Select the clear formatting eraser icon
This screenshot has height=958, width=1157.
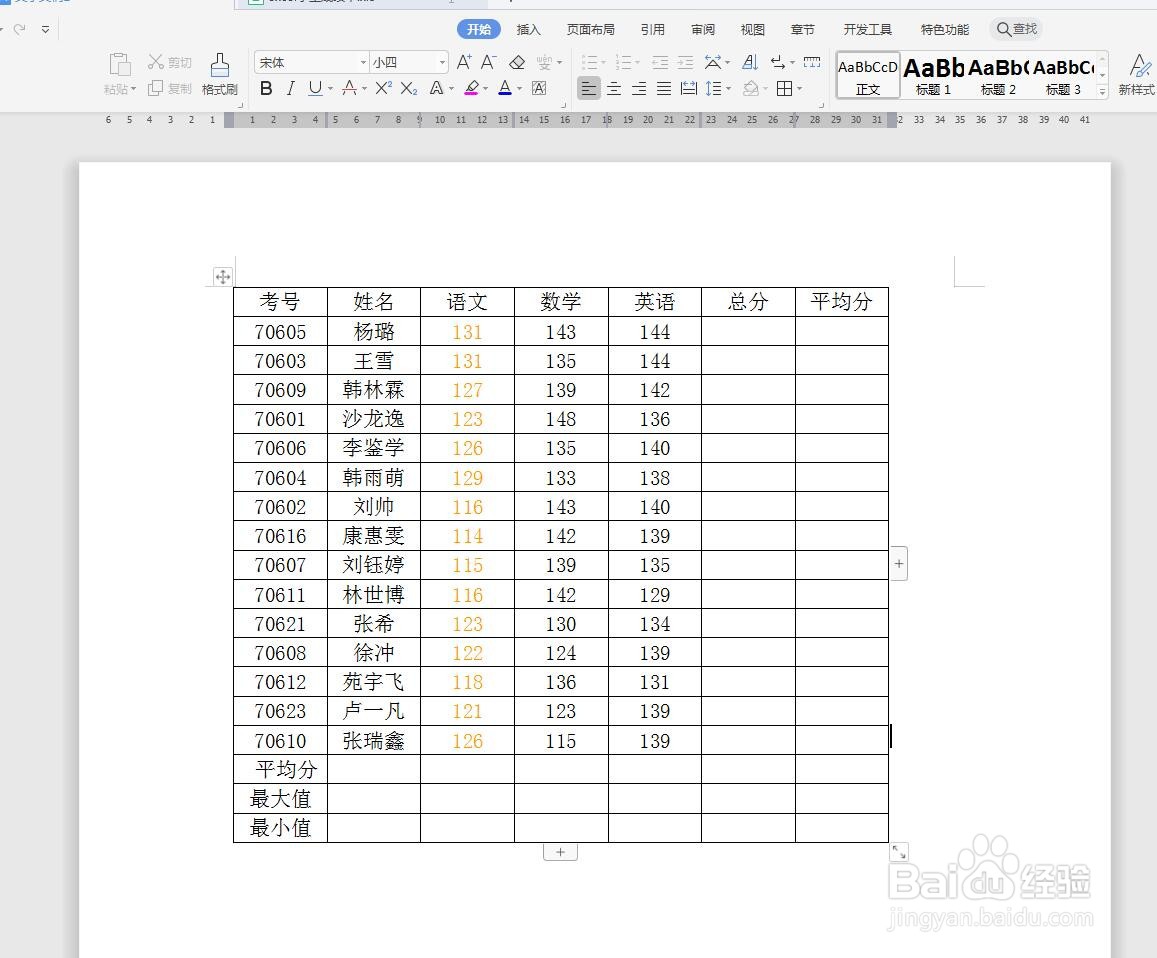pyautogui.click(x=517, y=62)
